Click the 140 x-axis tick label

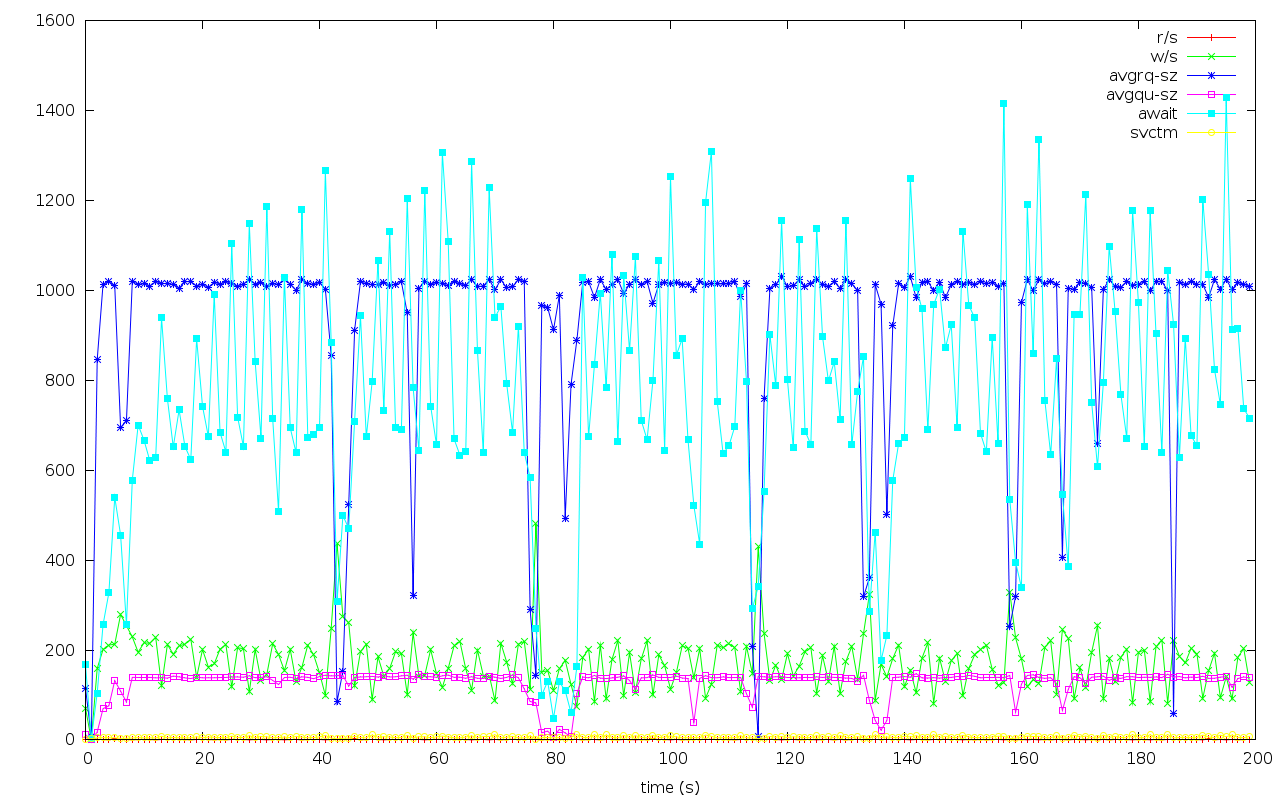[905, 759]
